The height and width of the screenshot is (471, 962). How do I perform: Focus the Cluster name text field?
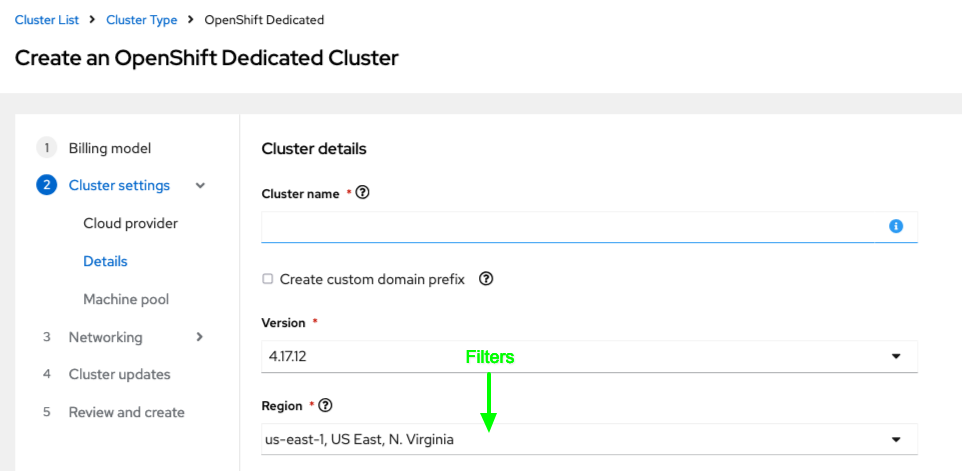click(570, 227)
